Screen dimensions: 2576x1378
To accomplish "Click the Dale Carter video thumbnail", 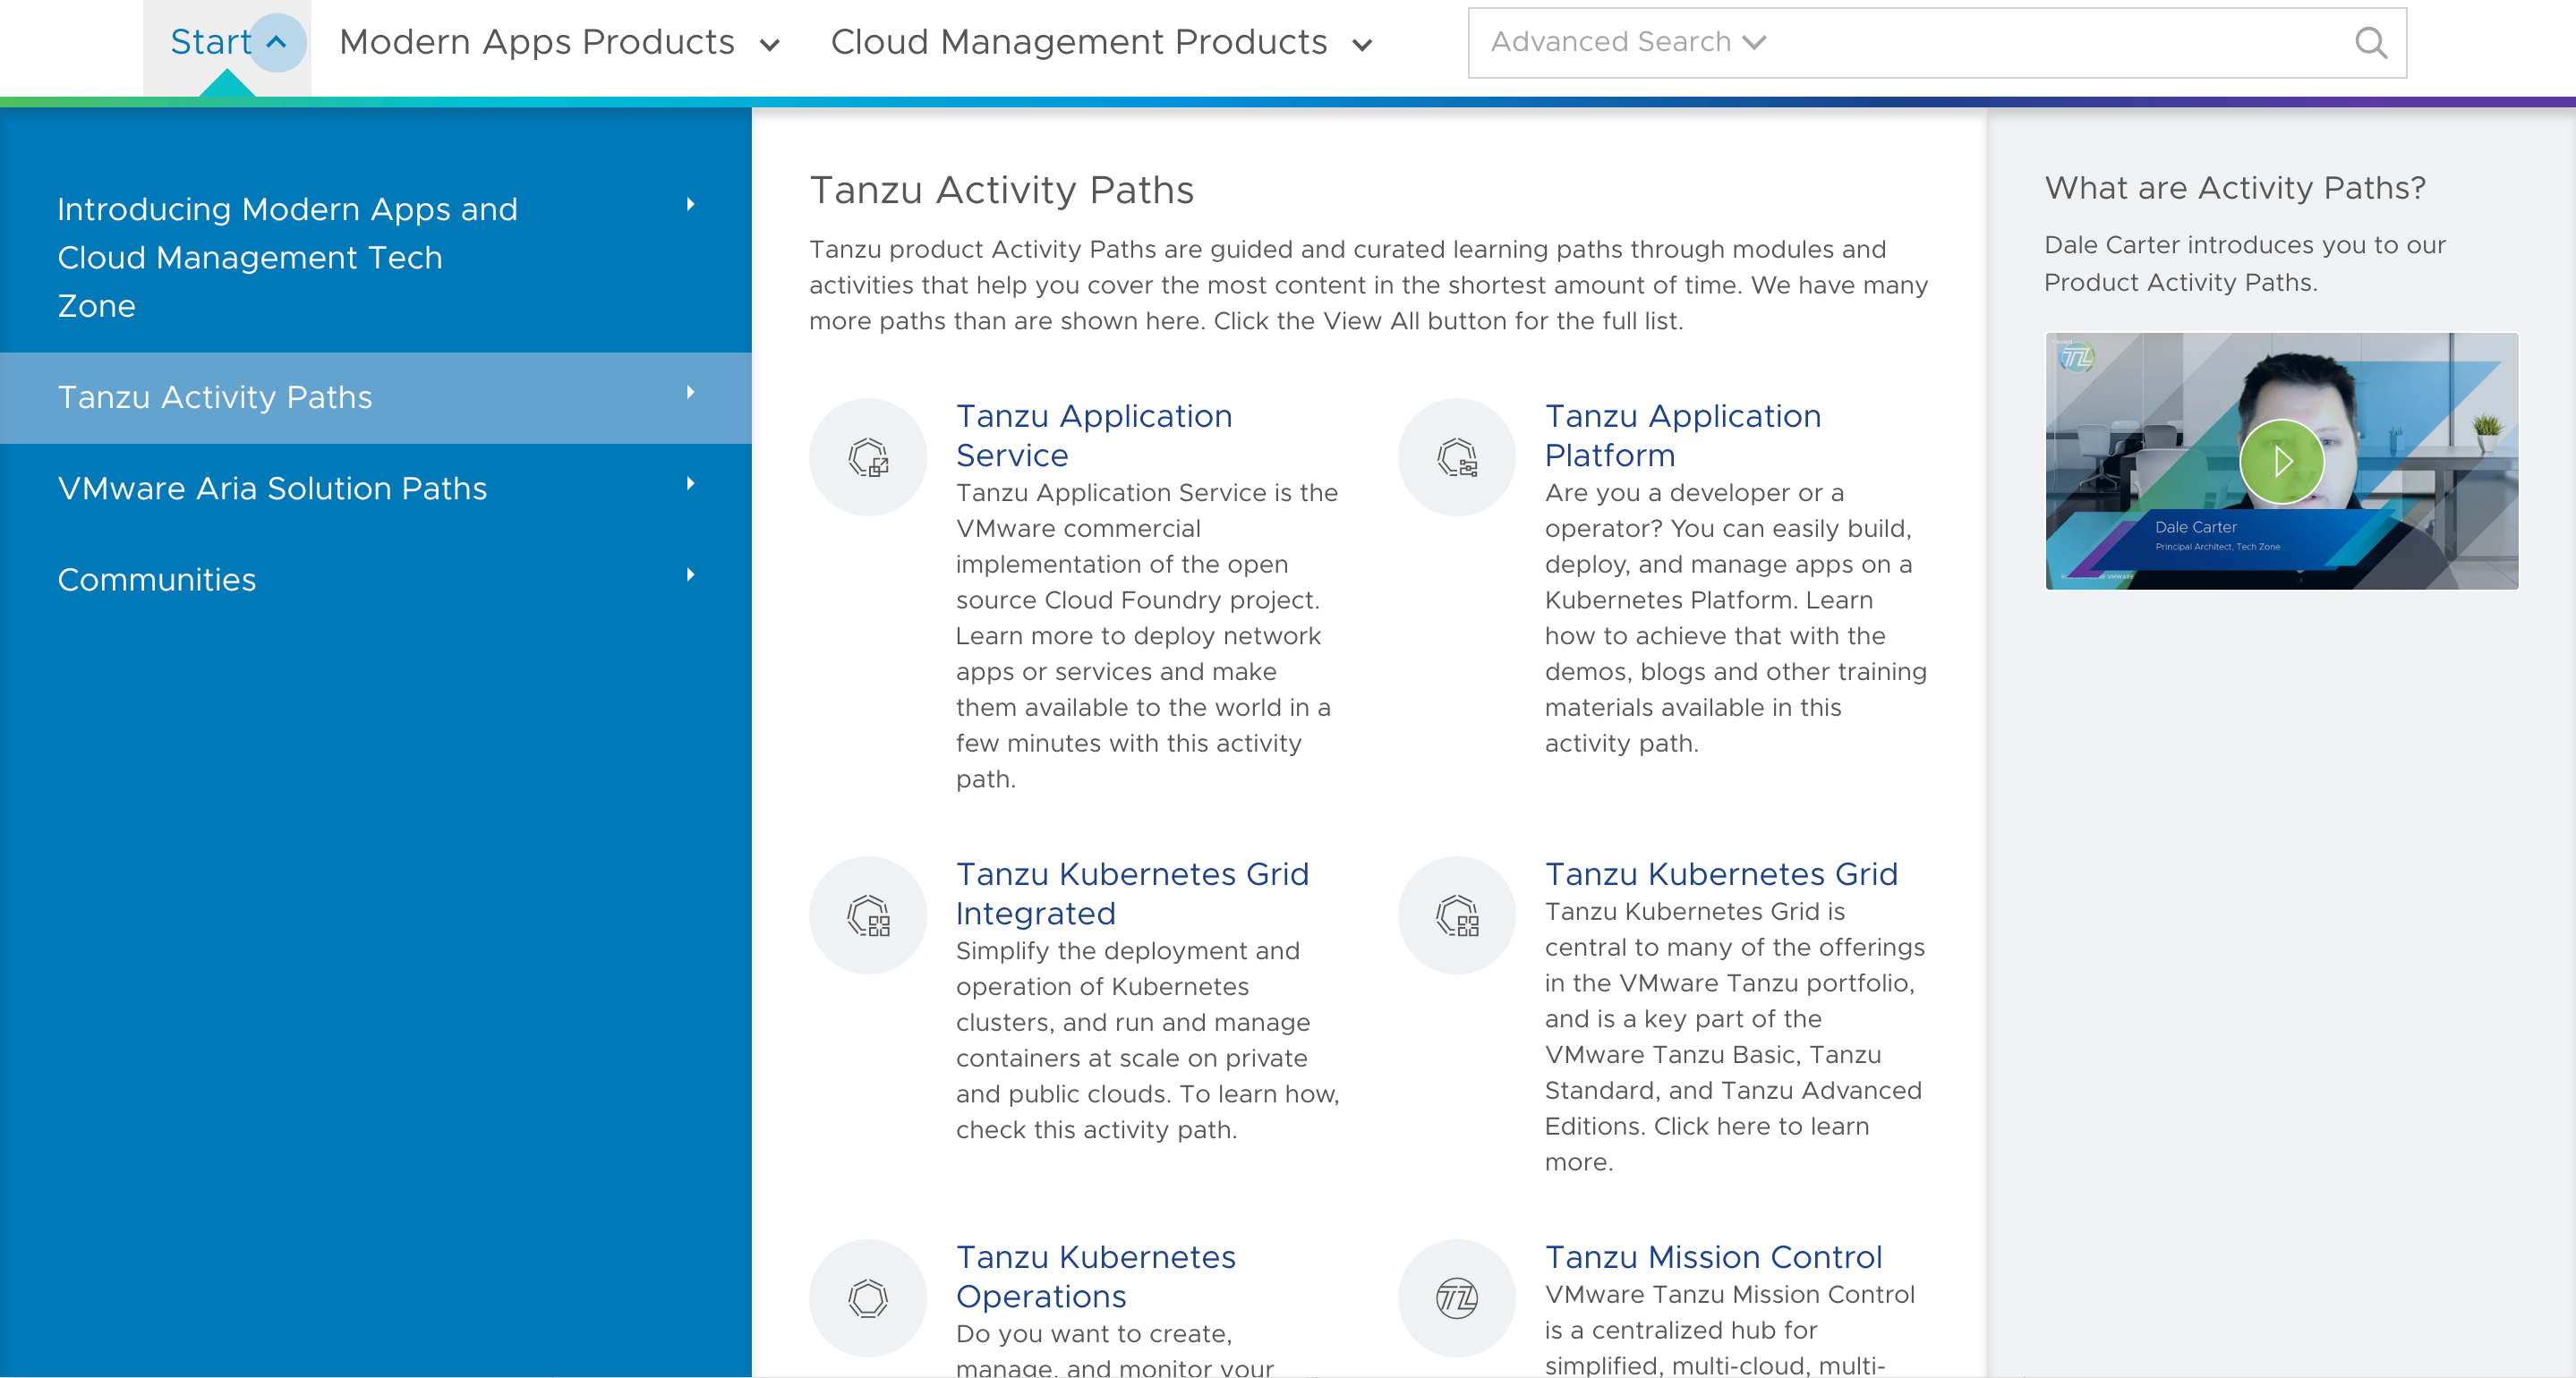I will tap(2281, 461).
